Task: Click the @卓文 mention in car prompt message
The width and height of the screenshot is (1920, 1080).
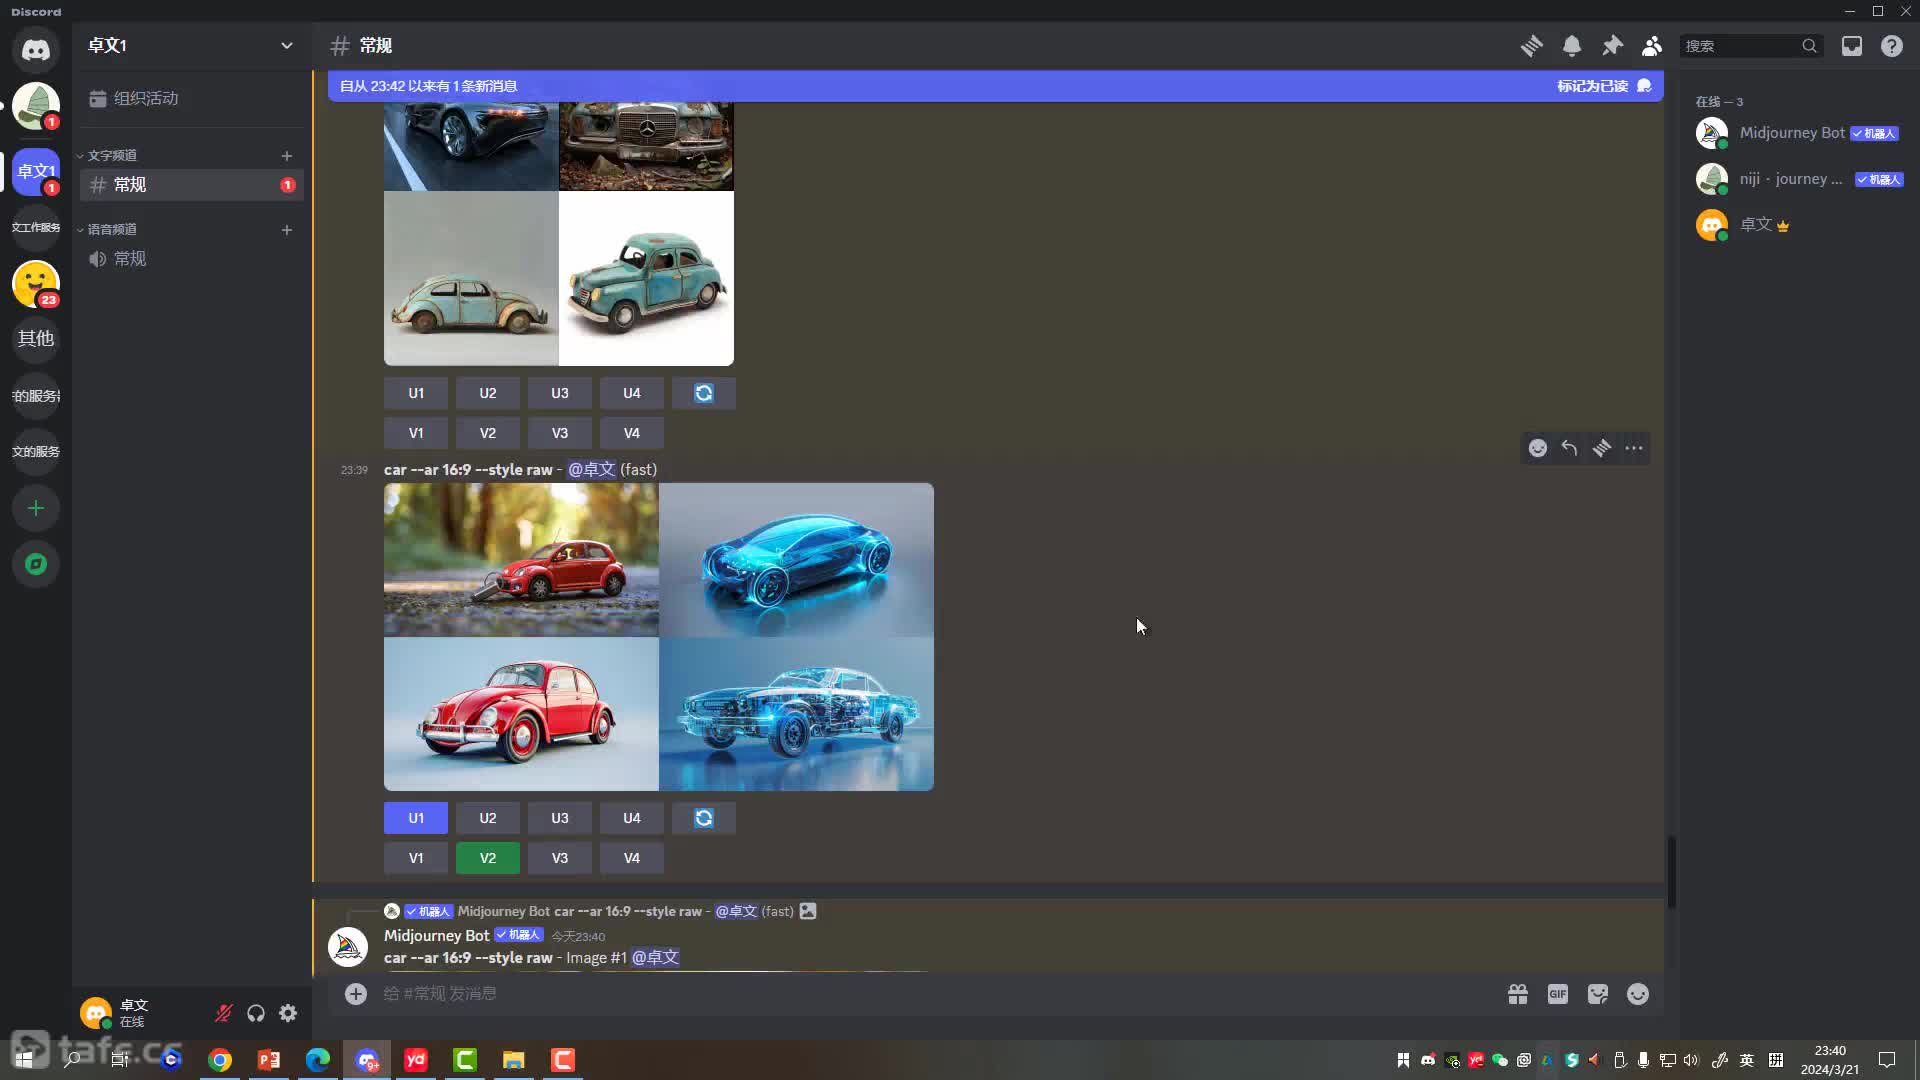Action: point(592,469)
